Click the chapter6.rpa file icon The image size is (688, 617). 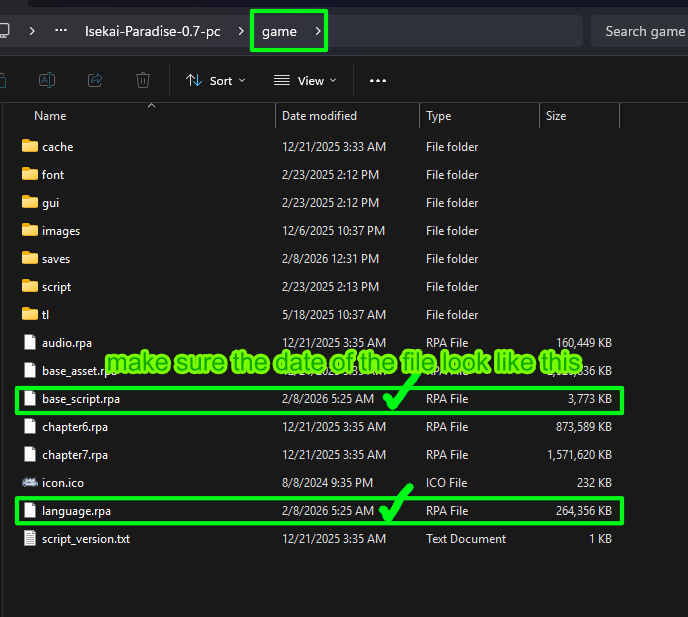pyautogui.click(x=30, y=427)
